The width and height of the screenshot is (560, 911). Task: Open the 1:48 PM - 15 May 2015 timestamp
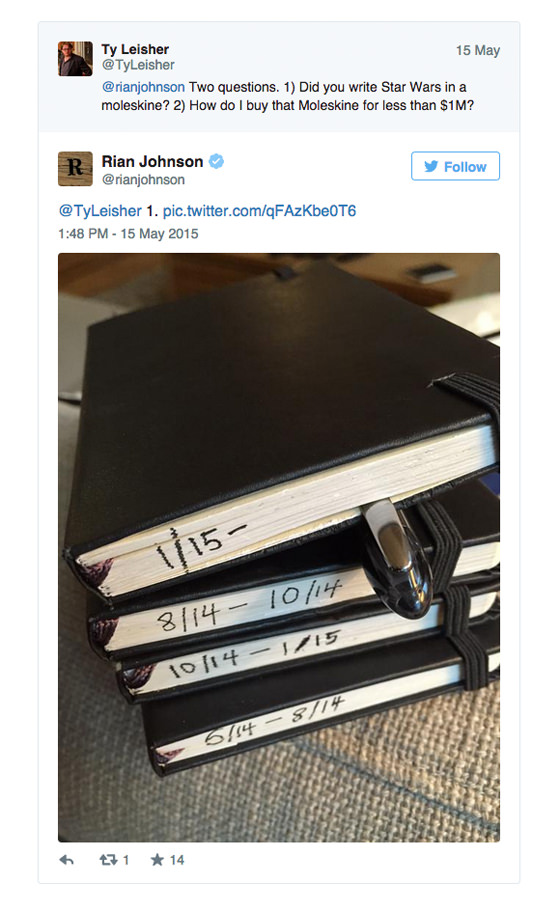click(x=128, y=234)
